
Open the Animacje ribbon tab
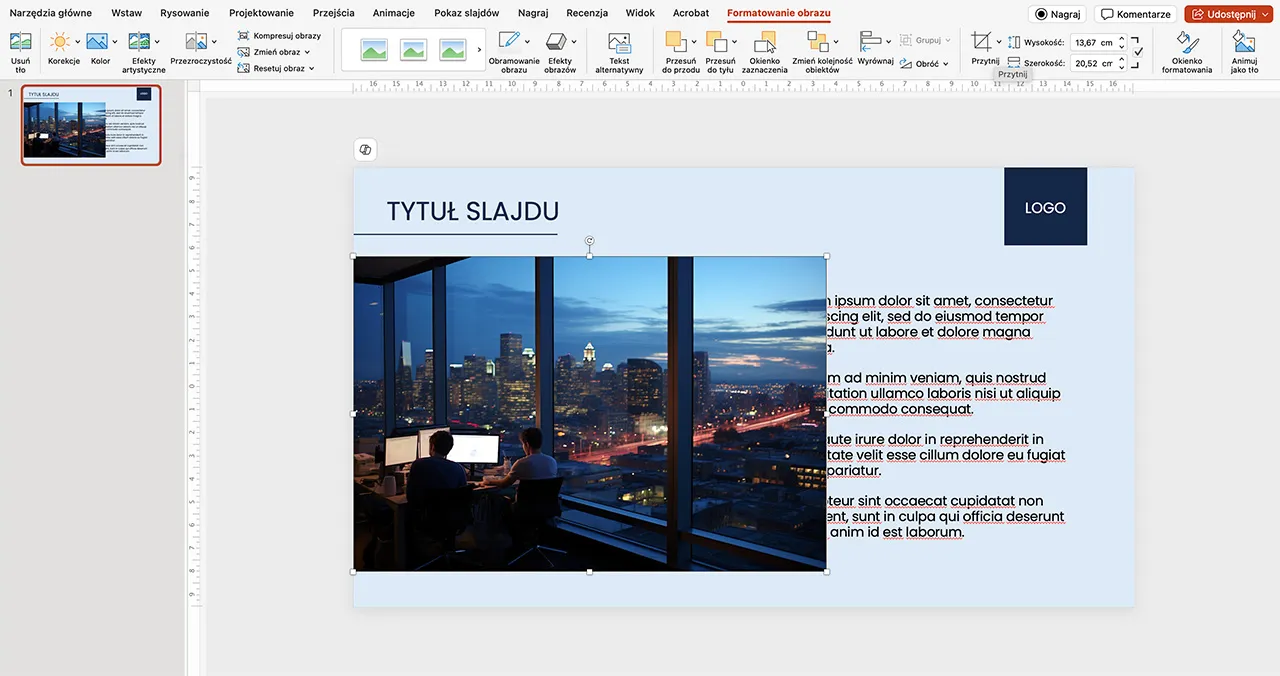(394, 13)
